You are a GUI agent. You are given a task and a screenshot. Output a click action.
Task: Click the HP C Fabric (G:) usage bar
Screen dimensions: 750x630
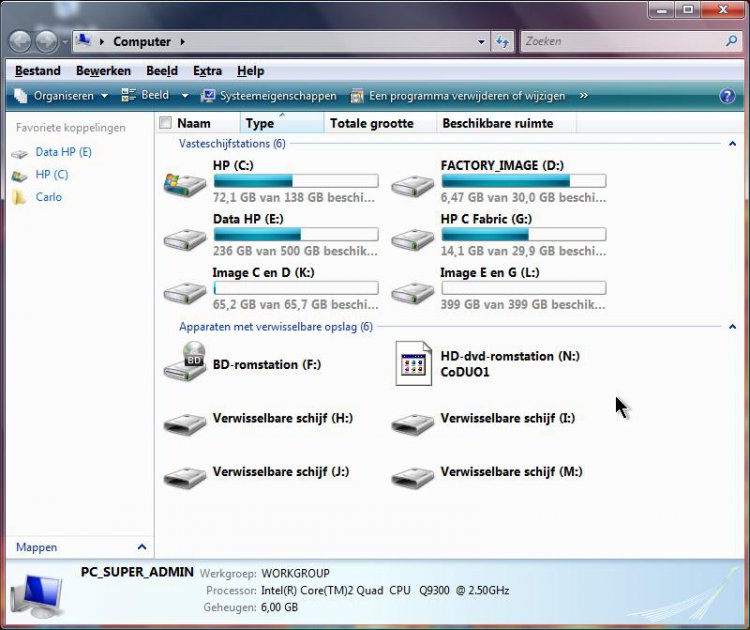[524, 234]
